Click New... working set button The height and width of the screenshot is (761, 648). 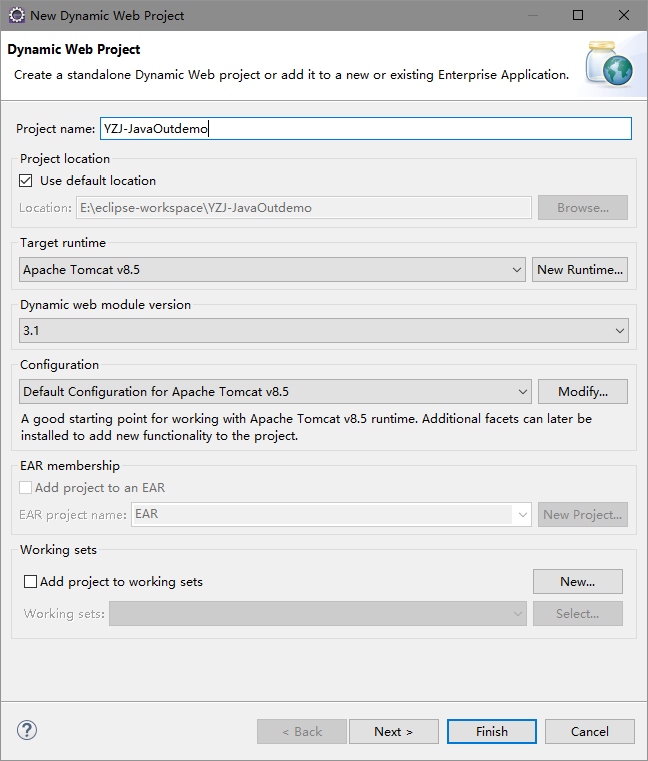pos(577,581)
